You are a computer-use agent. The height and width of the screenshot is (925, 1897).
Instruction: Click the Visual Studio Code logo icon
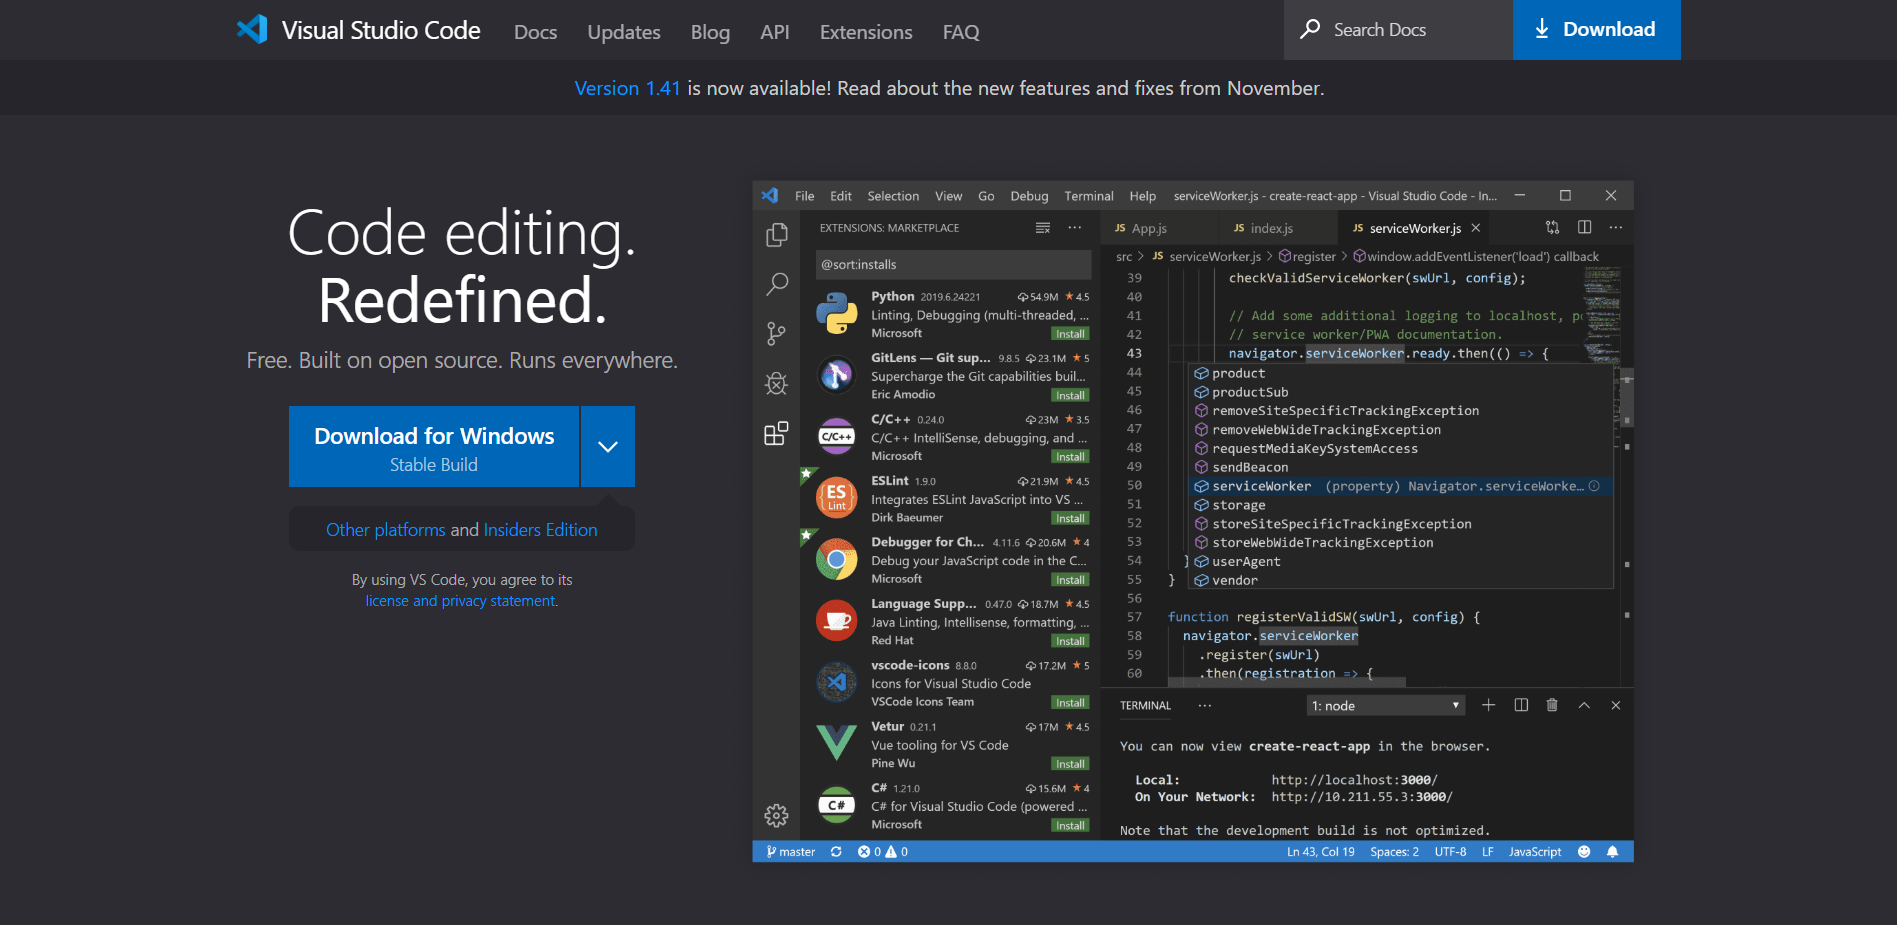[x=252, y=30]
